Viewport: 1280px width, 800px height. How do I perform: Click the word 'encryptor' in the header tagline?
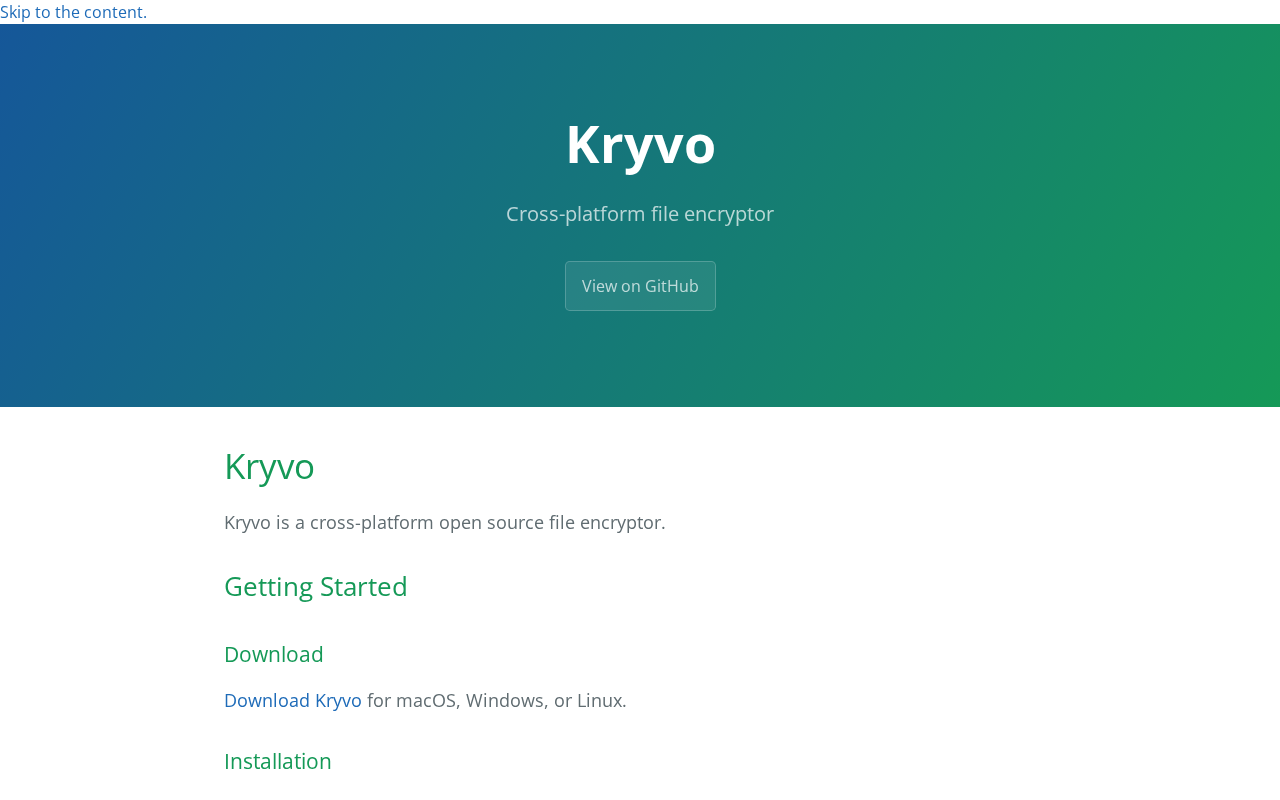pos(729,214)
